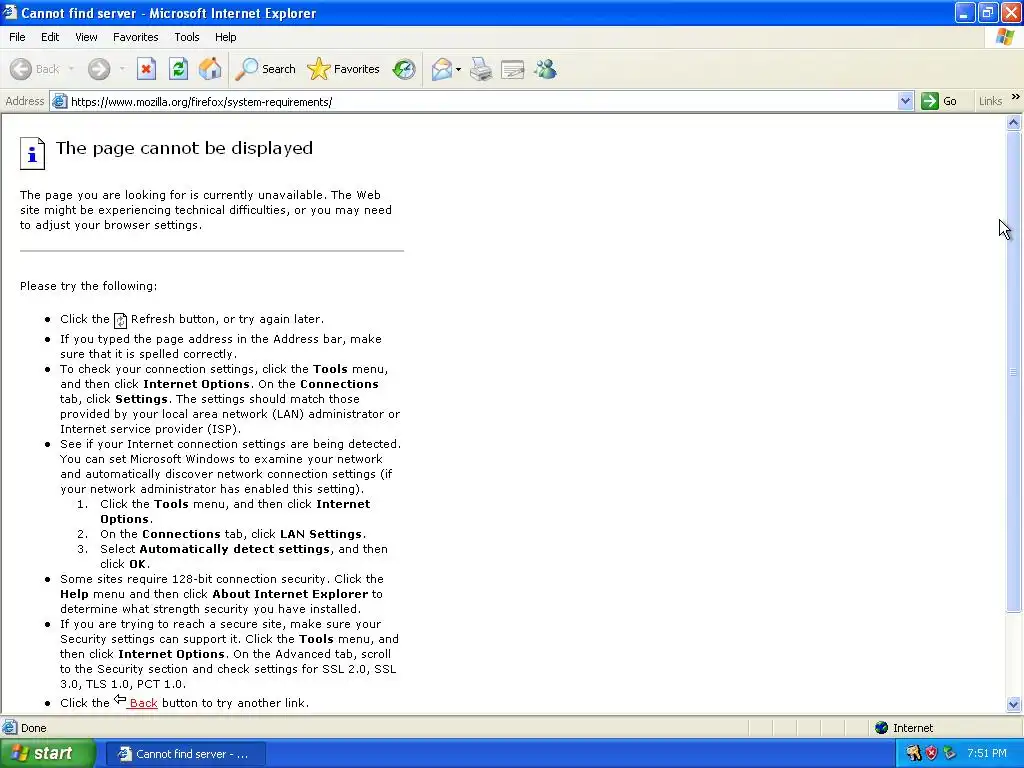Click the Print toolbar icon

pos(481,69)
